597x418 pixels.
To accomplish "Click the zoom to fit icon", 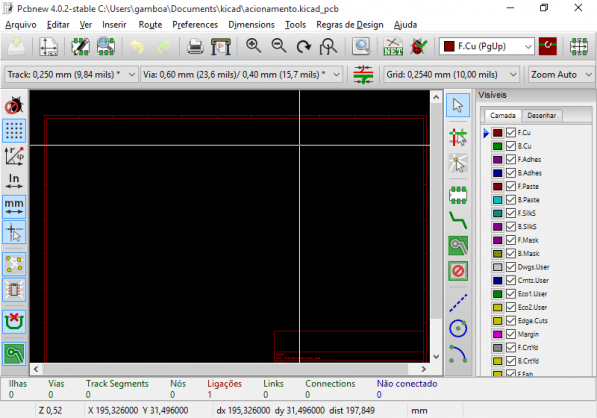I will (328, 46).
